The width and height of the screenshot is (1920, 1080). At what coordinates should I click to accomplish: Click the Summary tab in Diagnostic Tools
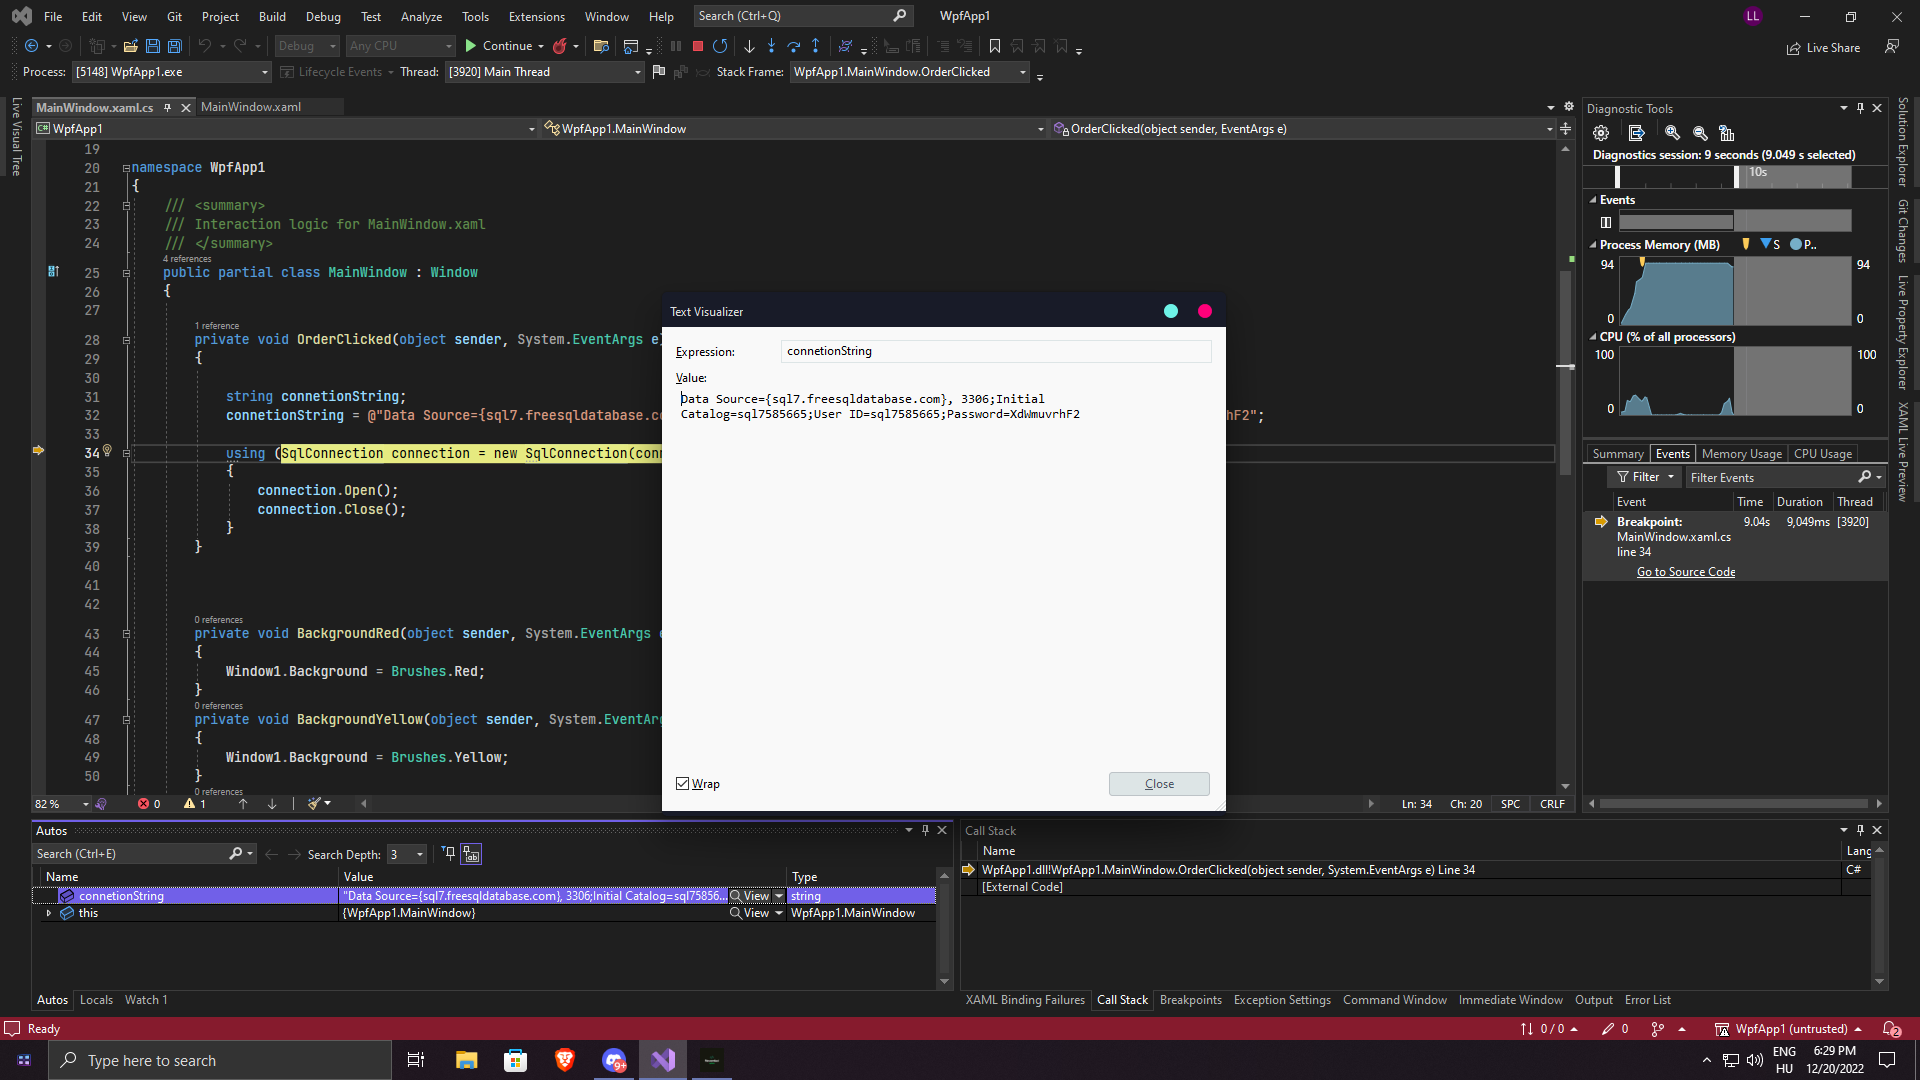click(1617, 454)
